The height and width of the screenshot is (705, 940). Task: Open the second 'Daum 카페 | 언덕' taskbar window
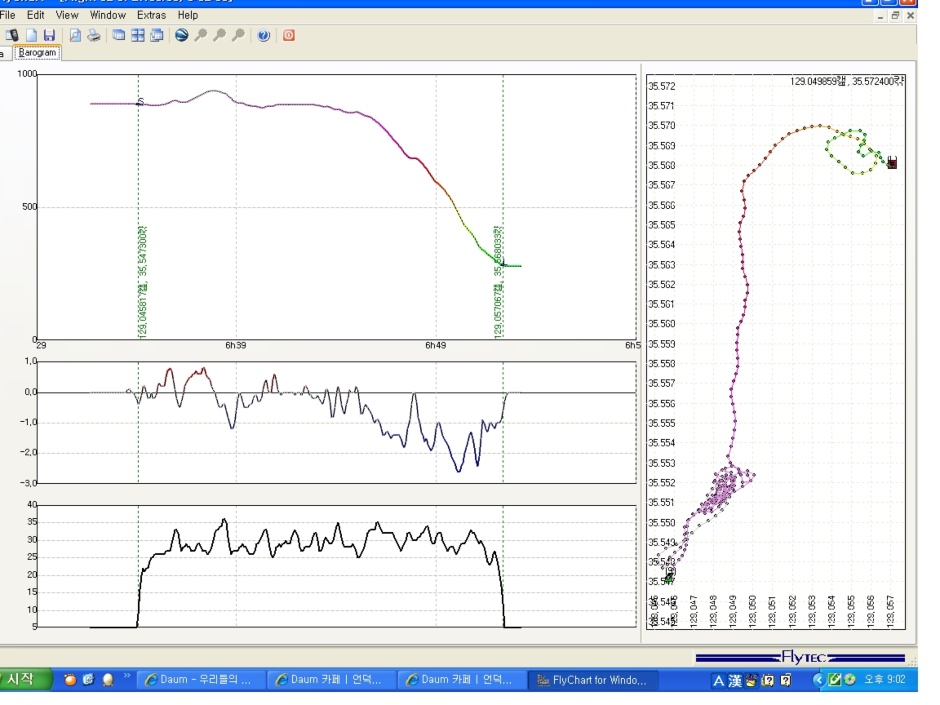[462, 680]
